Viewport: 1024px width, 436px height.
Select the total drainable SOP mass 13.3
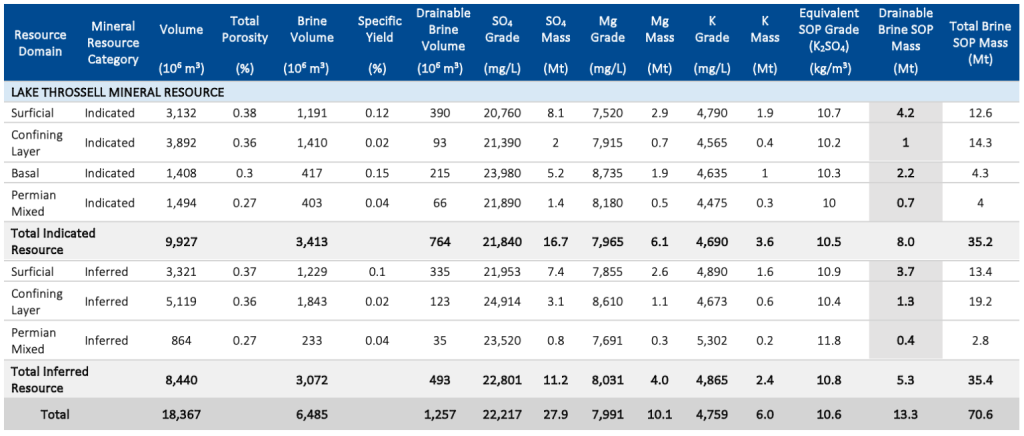[905, 416]
